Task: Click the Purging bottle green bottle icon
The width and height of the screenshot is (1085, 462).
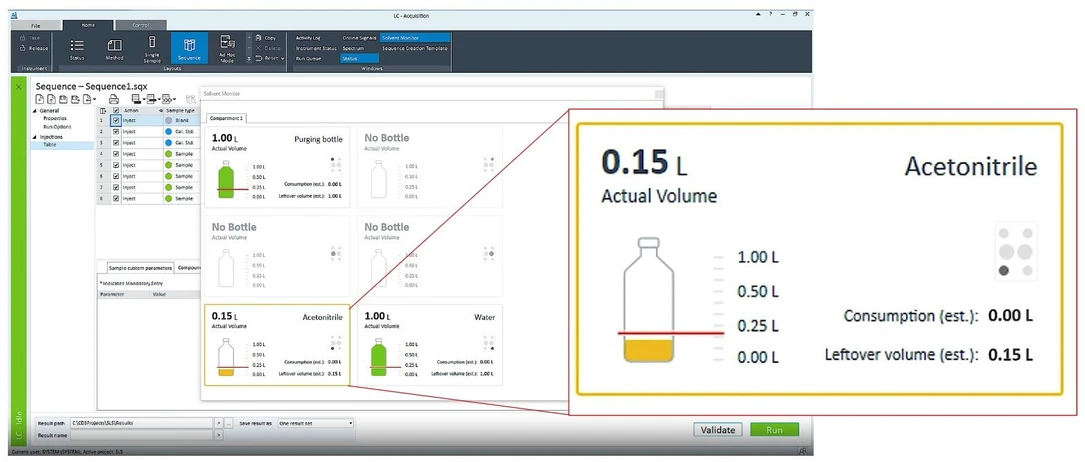Action: (226, 179)
